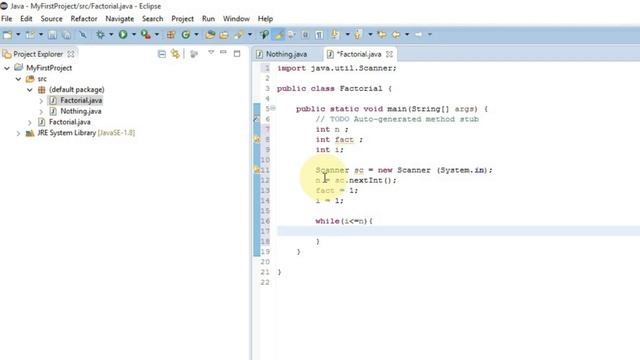Toggle the icon right of highlighter button
This screenshot has width=640, height=360.
[291, 35]
